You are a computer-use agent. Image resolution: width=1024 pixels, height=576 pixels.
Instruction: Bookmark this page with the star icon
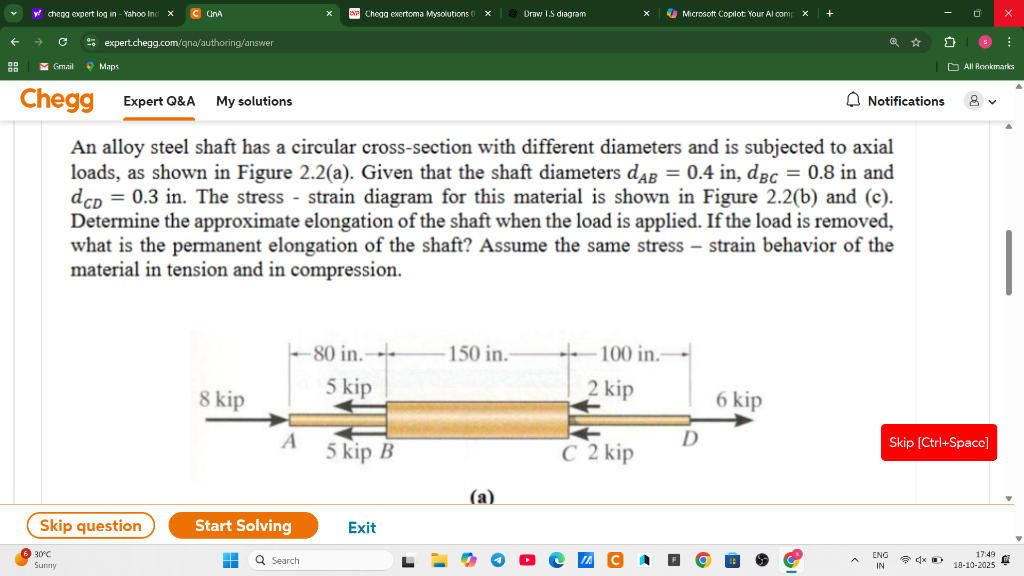(916, 42)
